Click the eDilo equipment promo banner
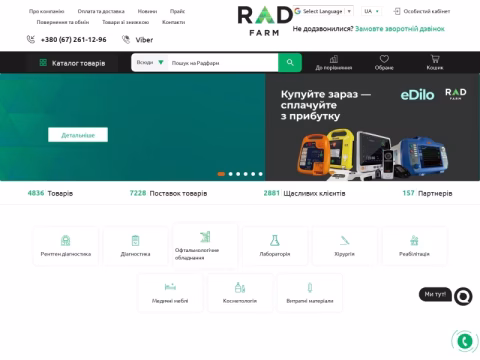The height and width of the screenshot is (360, 480). tap(372, 127)
